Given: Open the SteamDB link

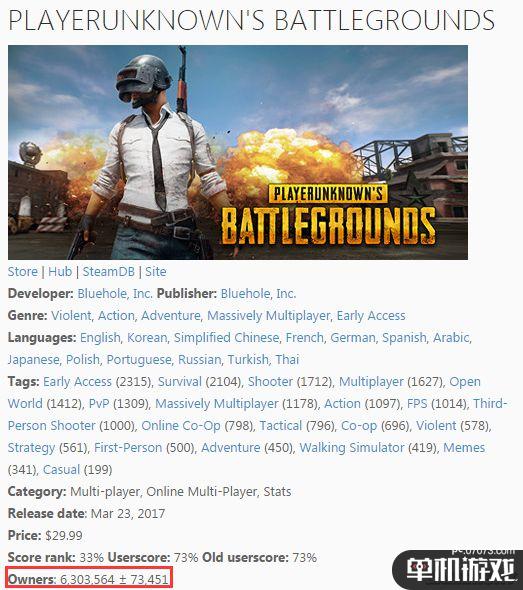Looking at the screenshot, I should (x=109, y=272).
